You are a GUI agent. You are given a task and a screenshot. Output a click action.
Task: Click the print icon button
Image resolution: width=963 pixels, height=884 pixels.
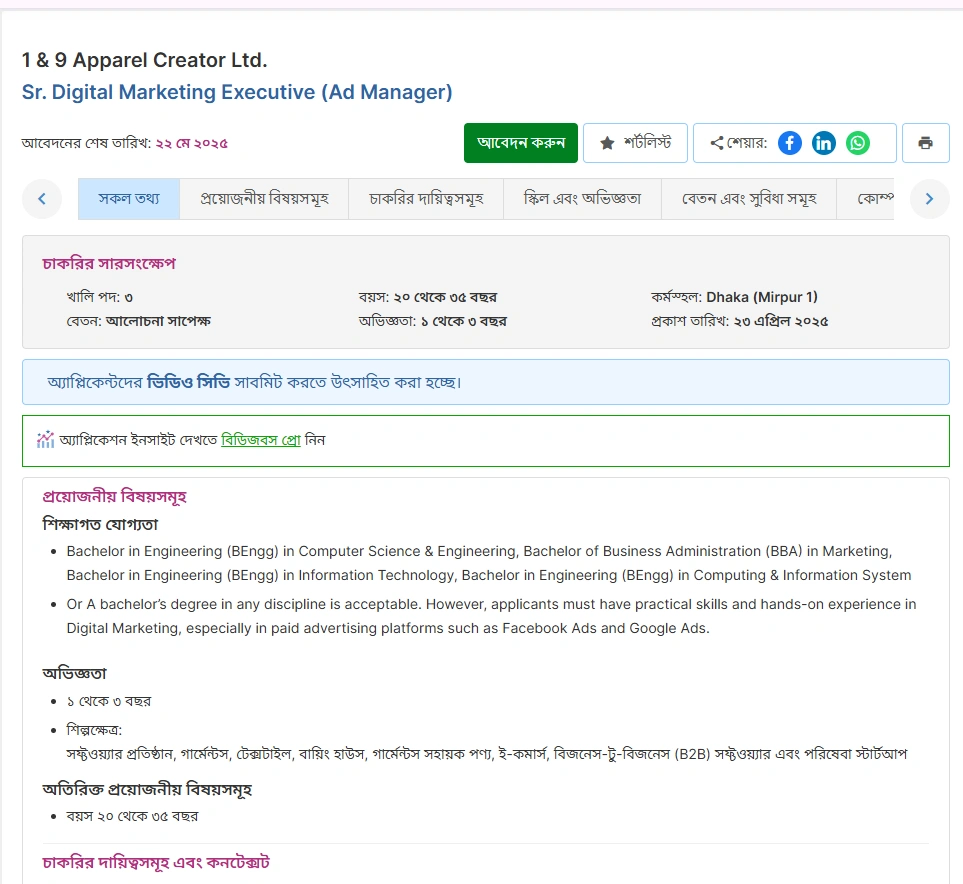point(926,143)
